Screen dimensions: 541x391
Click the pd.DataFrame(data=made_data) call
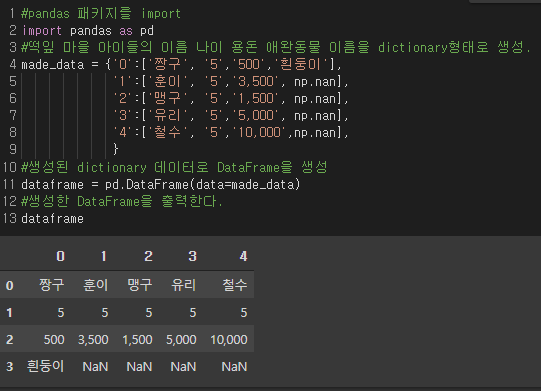(x=203, y=185)
